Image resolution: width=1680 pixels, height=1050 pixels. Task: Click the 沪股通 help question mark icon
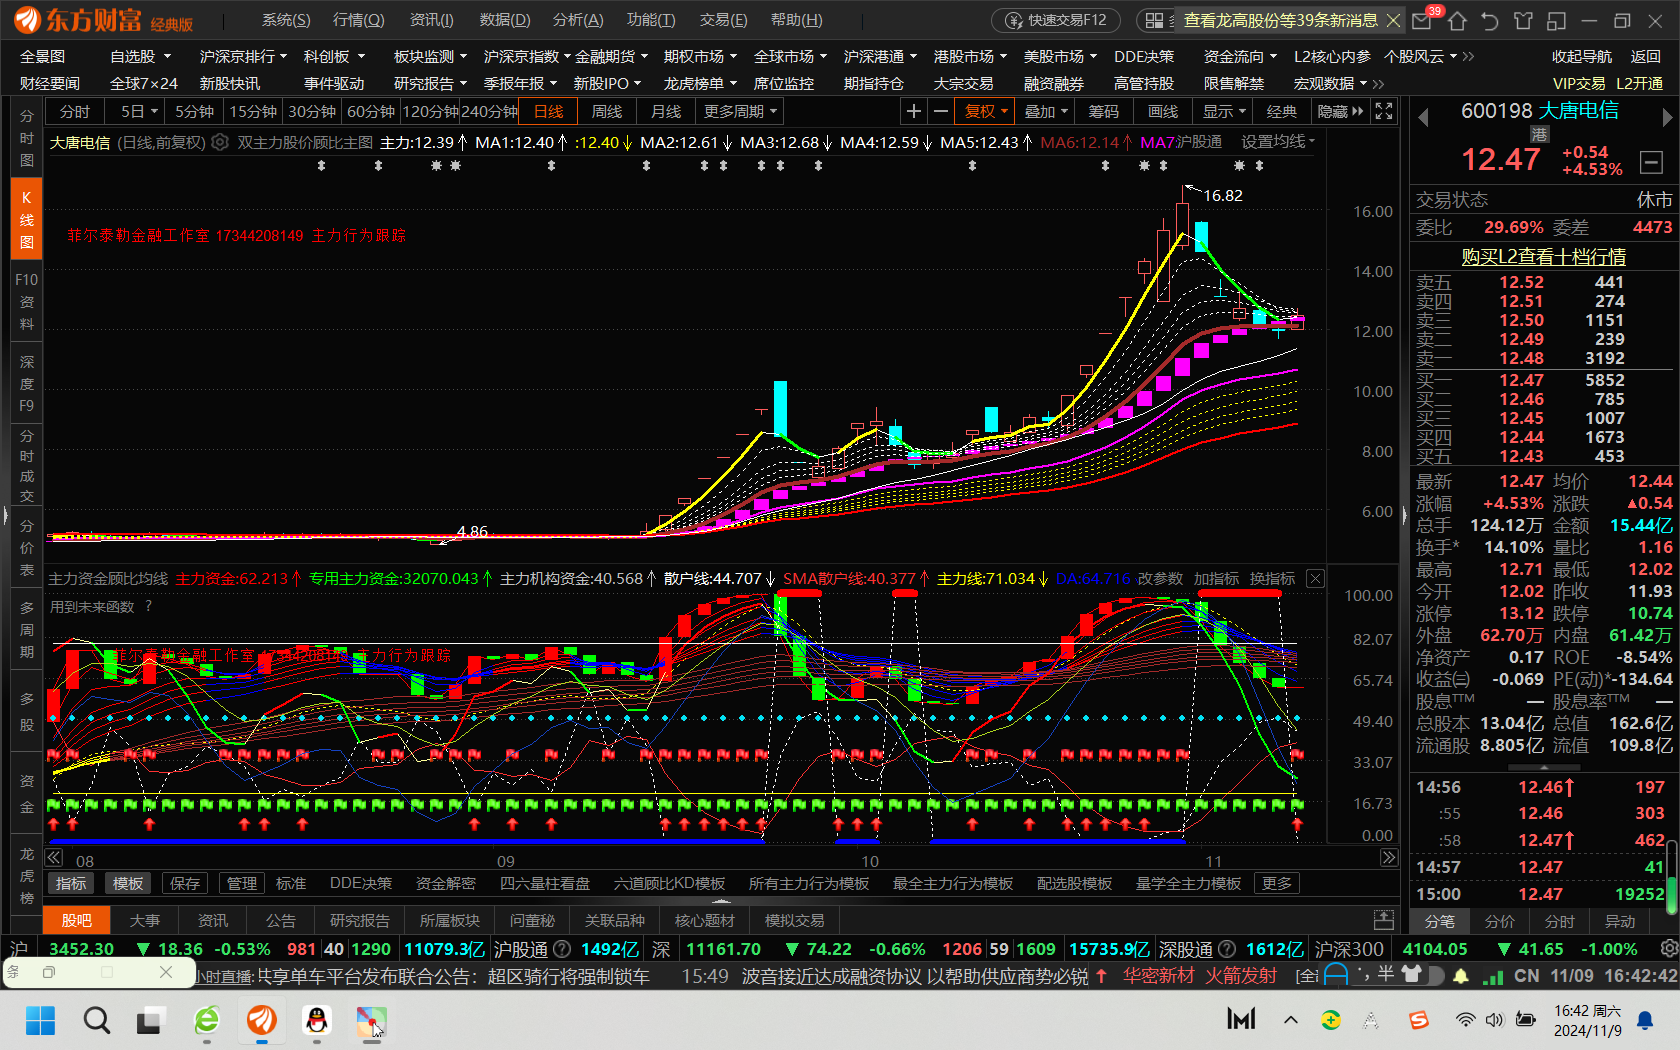click(x=562, y=949)
